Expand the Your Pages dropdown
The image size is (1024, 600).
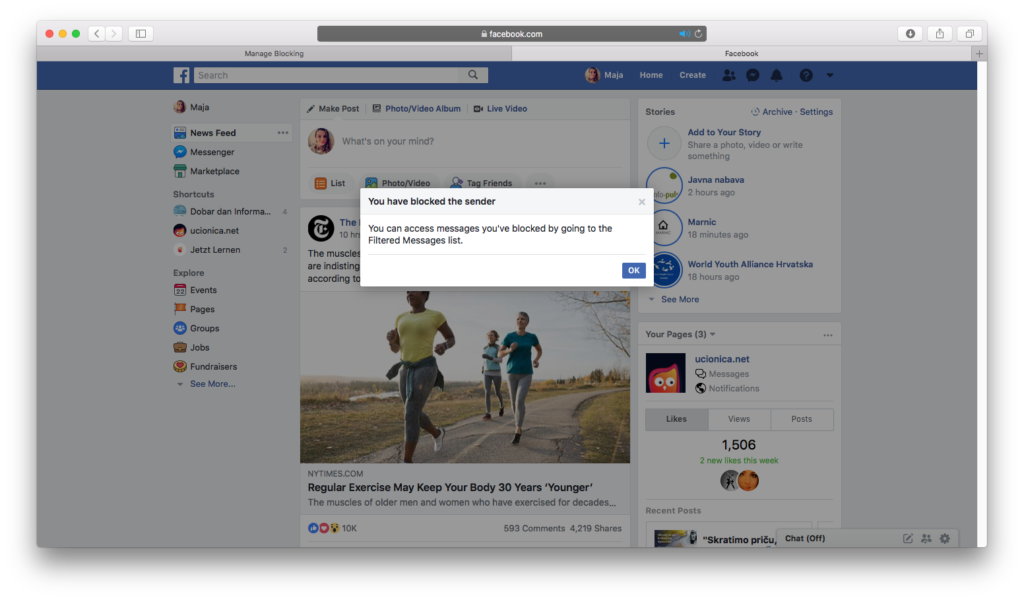tap(712, 334)
